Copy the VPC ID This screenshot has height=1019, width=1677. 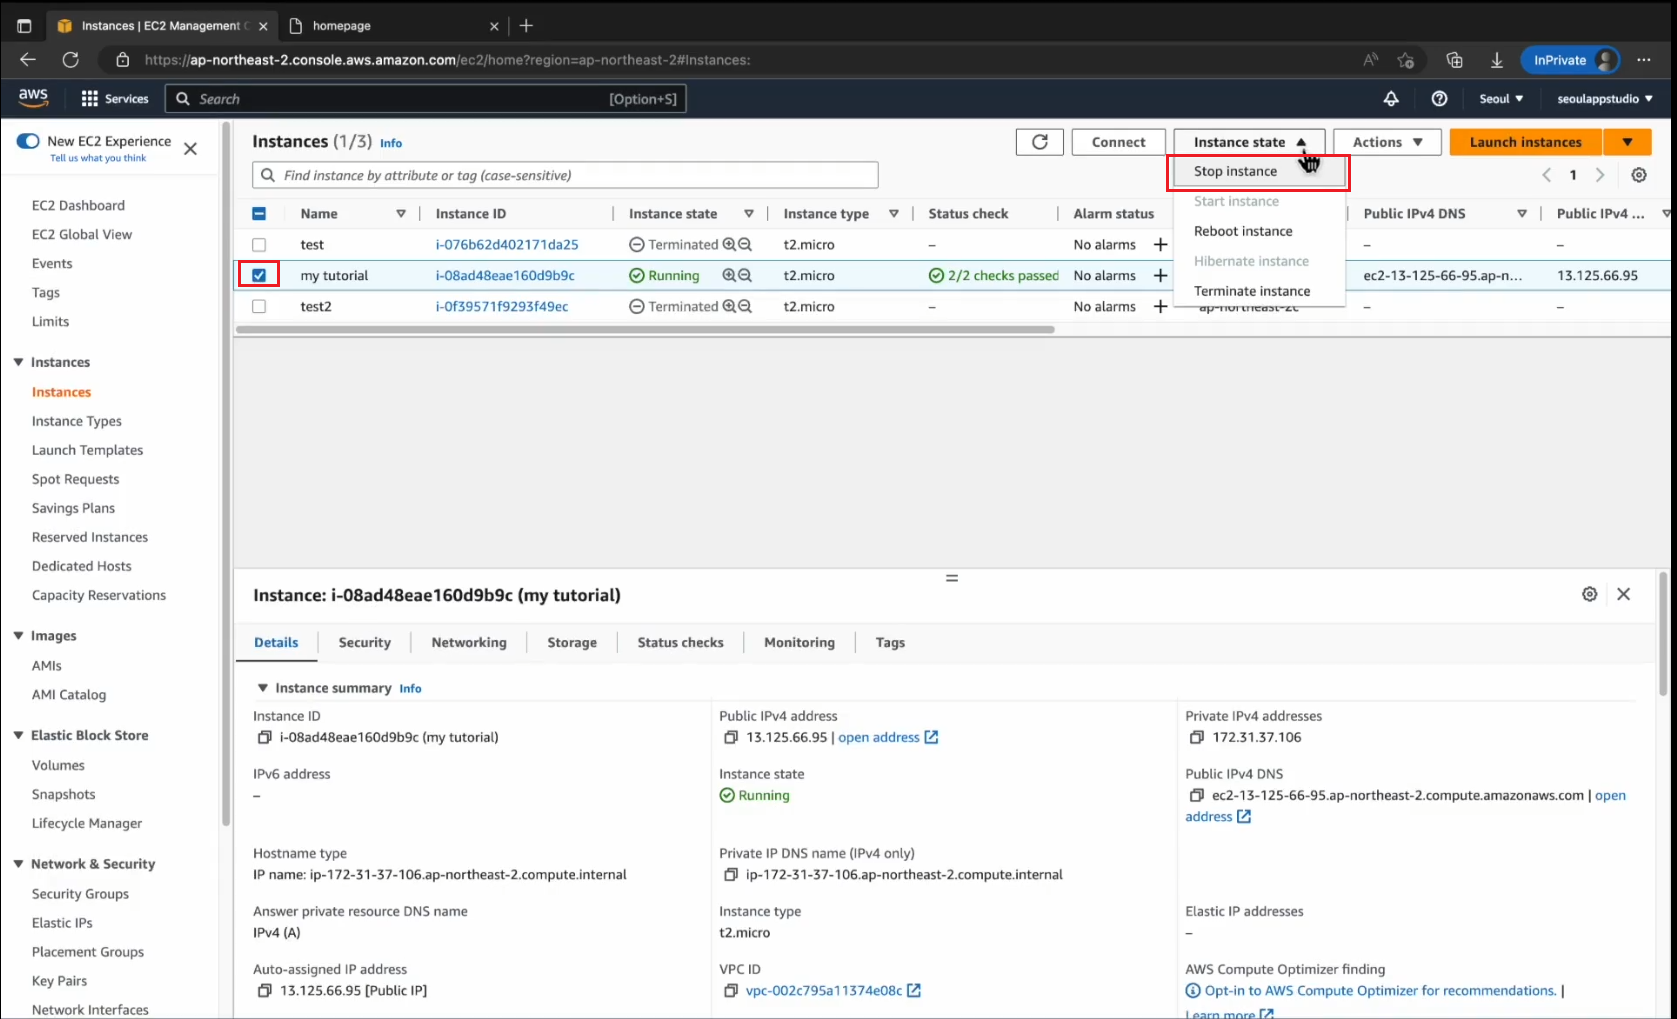click(x=731, y=990)
